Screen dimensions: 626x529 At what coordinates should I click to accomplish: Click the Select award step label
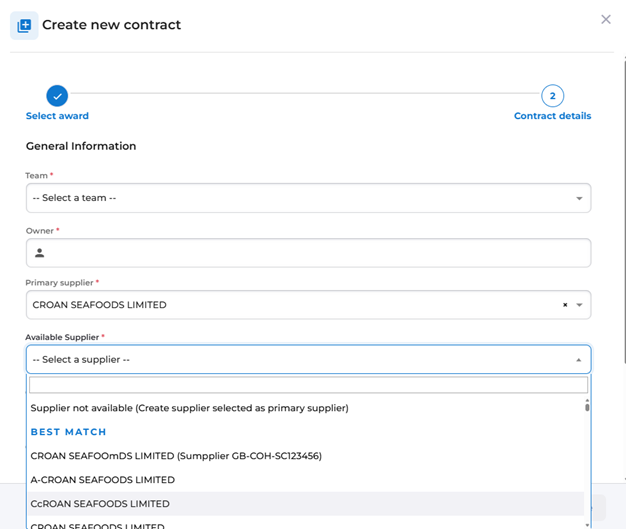[57, 116]
